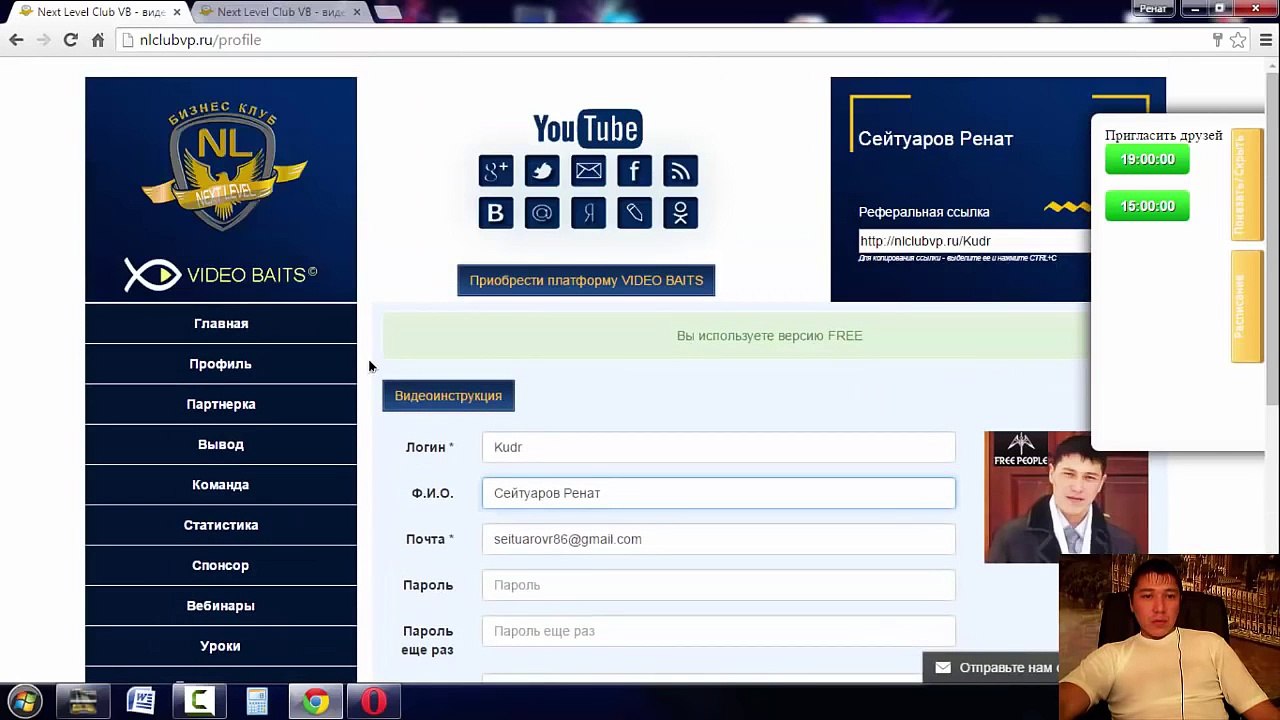The width and height of the screenshot is (1280, 720).
Task: Click Приобрести платформу VIDEO BAITS button
Action: click(x=586, y=280)
